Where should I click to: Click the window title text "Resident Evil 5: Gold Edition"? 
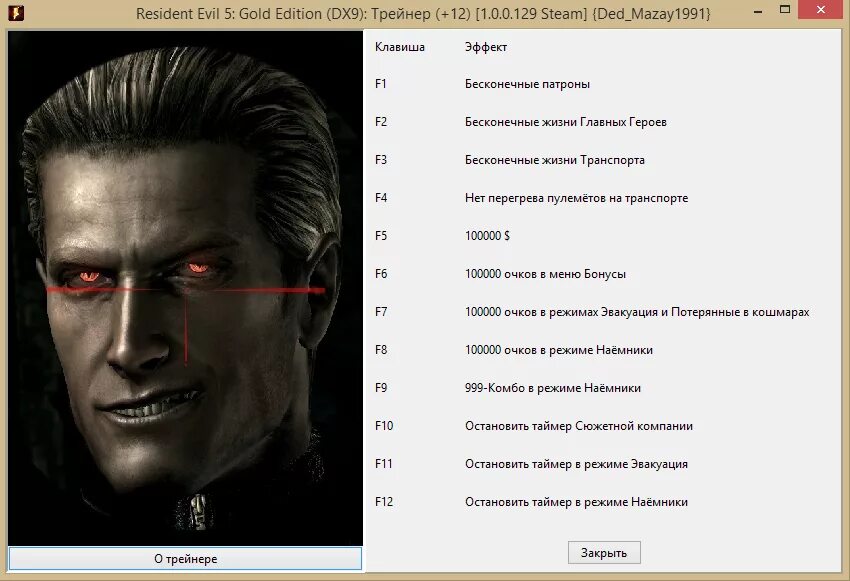(228, 13)
